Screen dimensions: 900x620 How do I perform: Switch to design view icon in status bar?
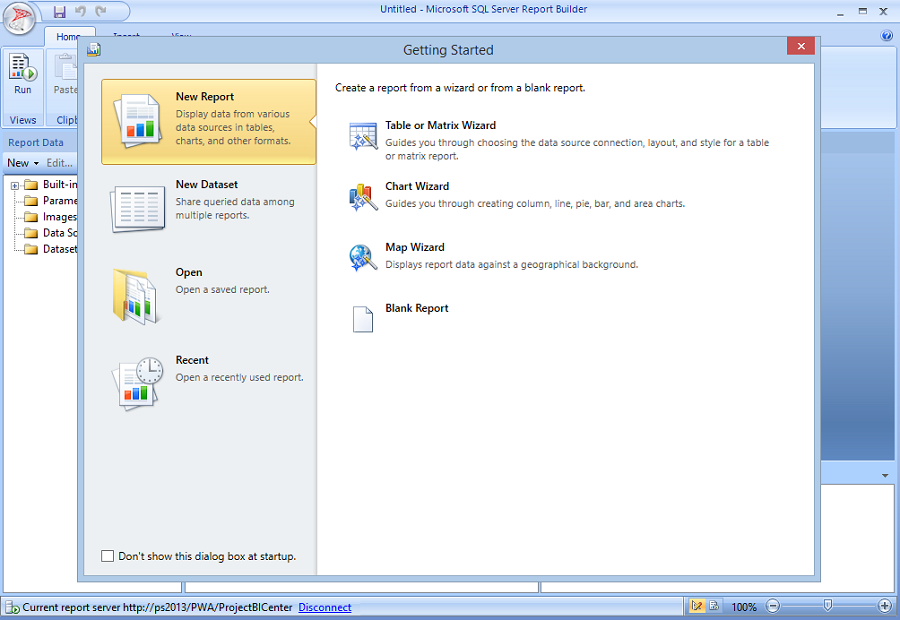(x=697, y=606)
